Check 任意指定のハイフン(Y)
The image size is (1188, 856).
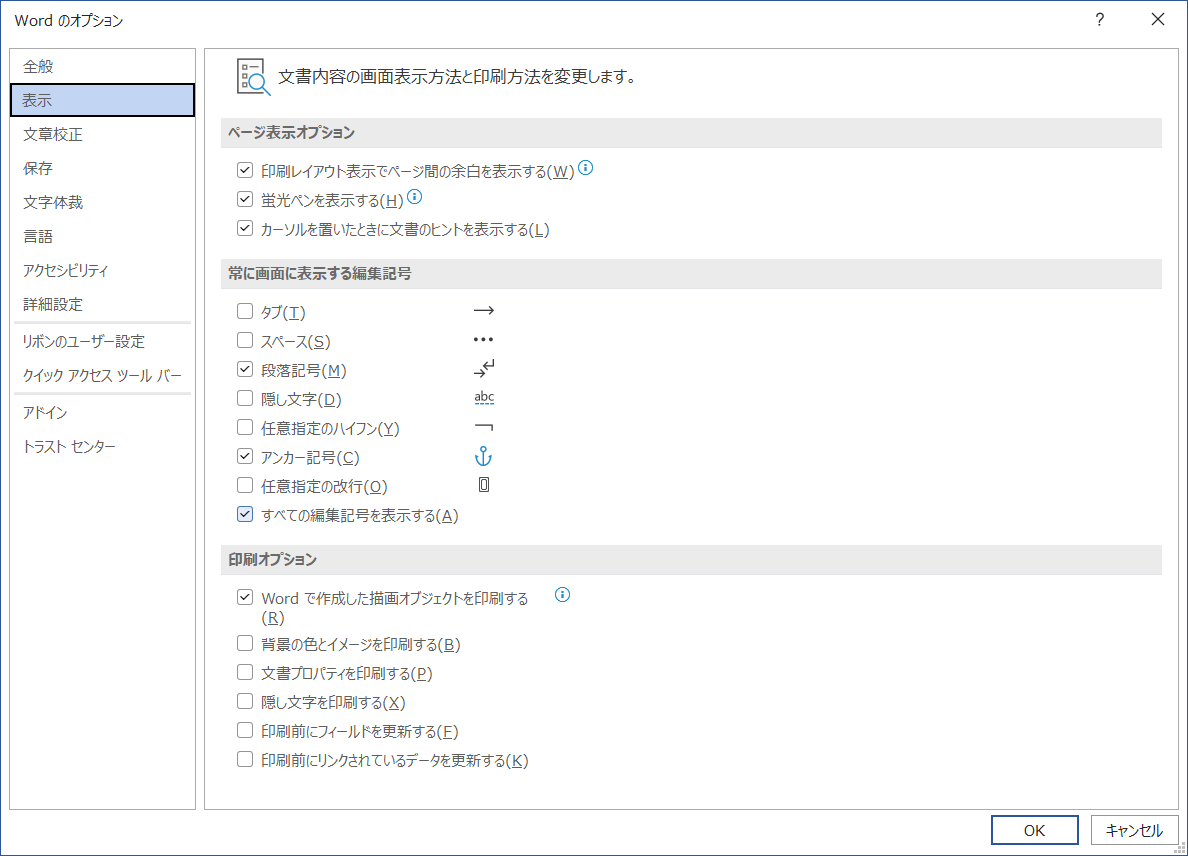(245, 427)
